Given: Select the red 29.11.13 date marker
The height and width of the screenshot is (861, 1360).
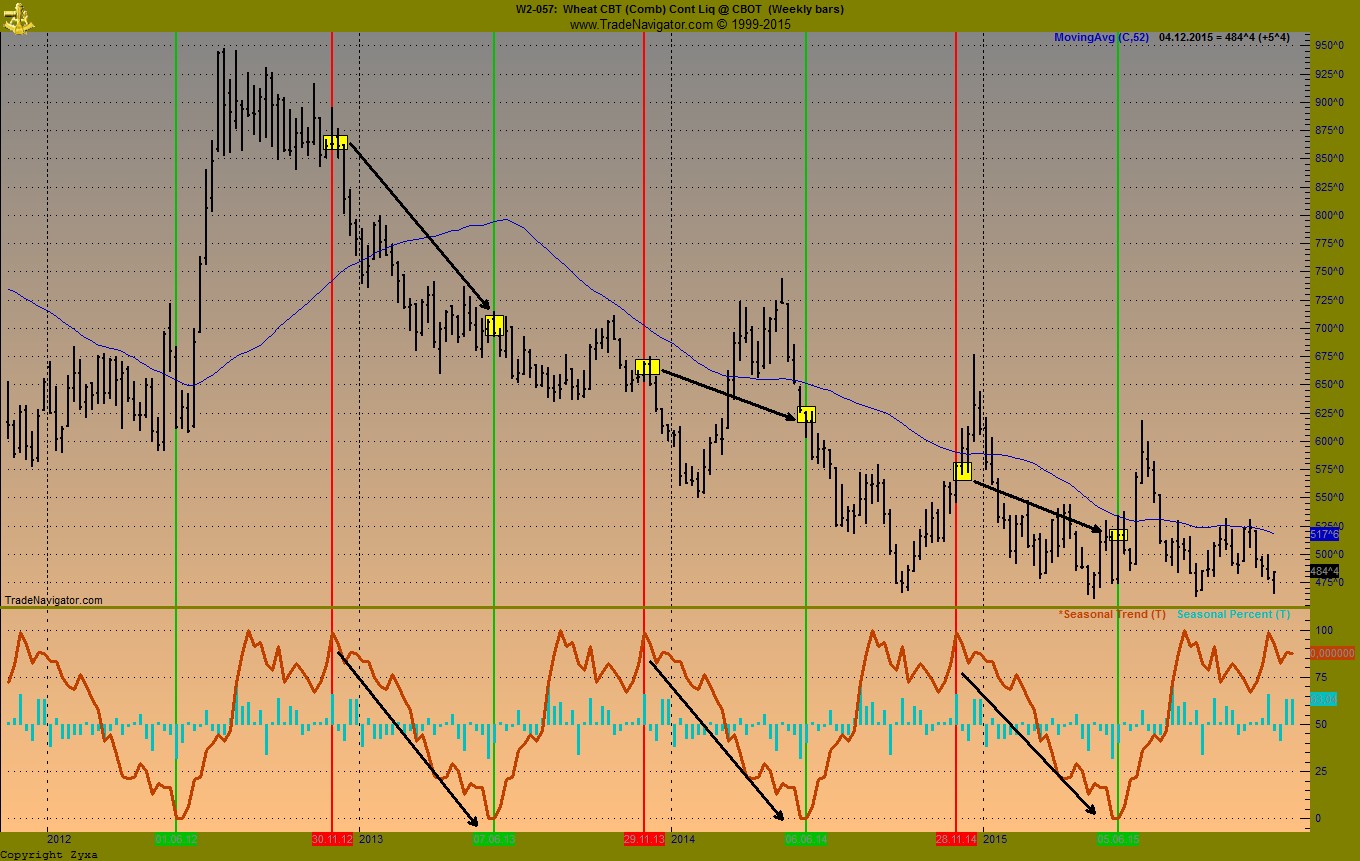Looking at the screenshot, I should pyautogui.click(x=644, y=839).
